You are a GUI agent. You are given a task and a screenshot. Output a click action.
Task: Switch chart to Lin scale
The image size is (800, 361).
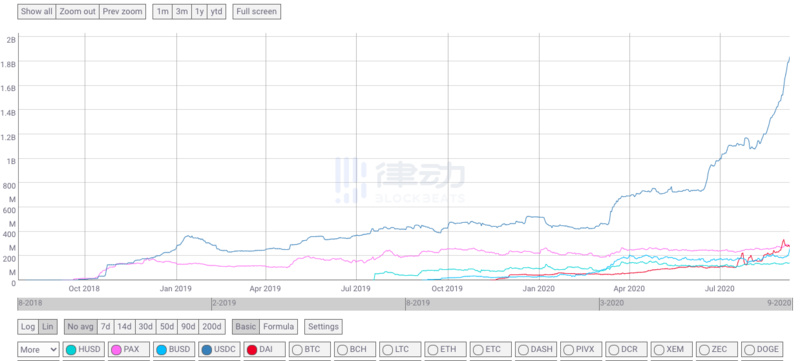coord(48,326)
